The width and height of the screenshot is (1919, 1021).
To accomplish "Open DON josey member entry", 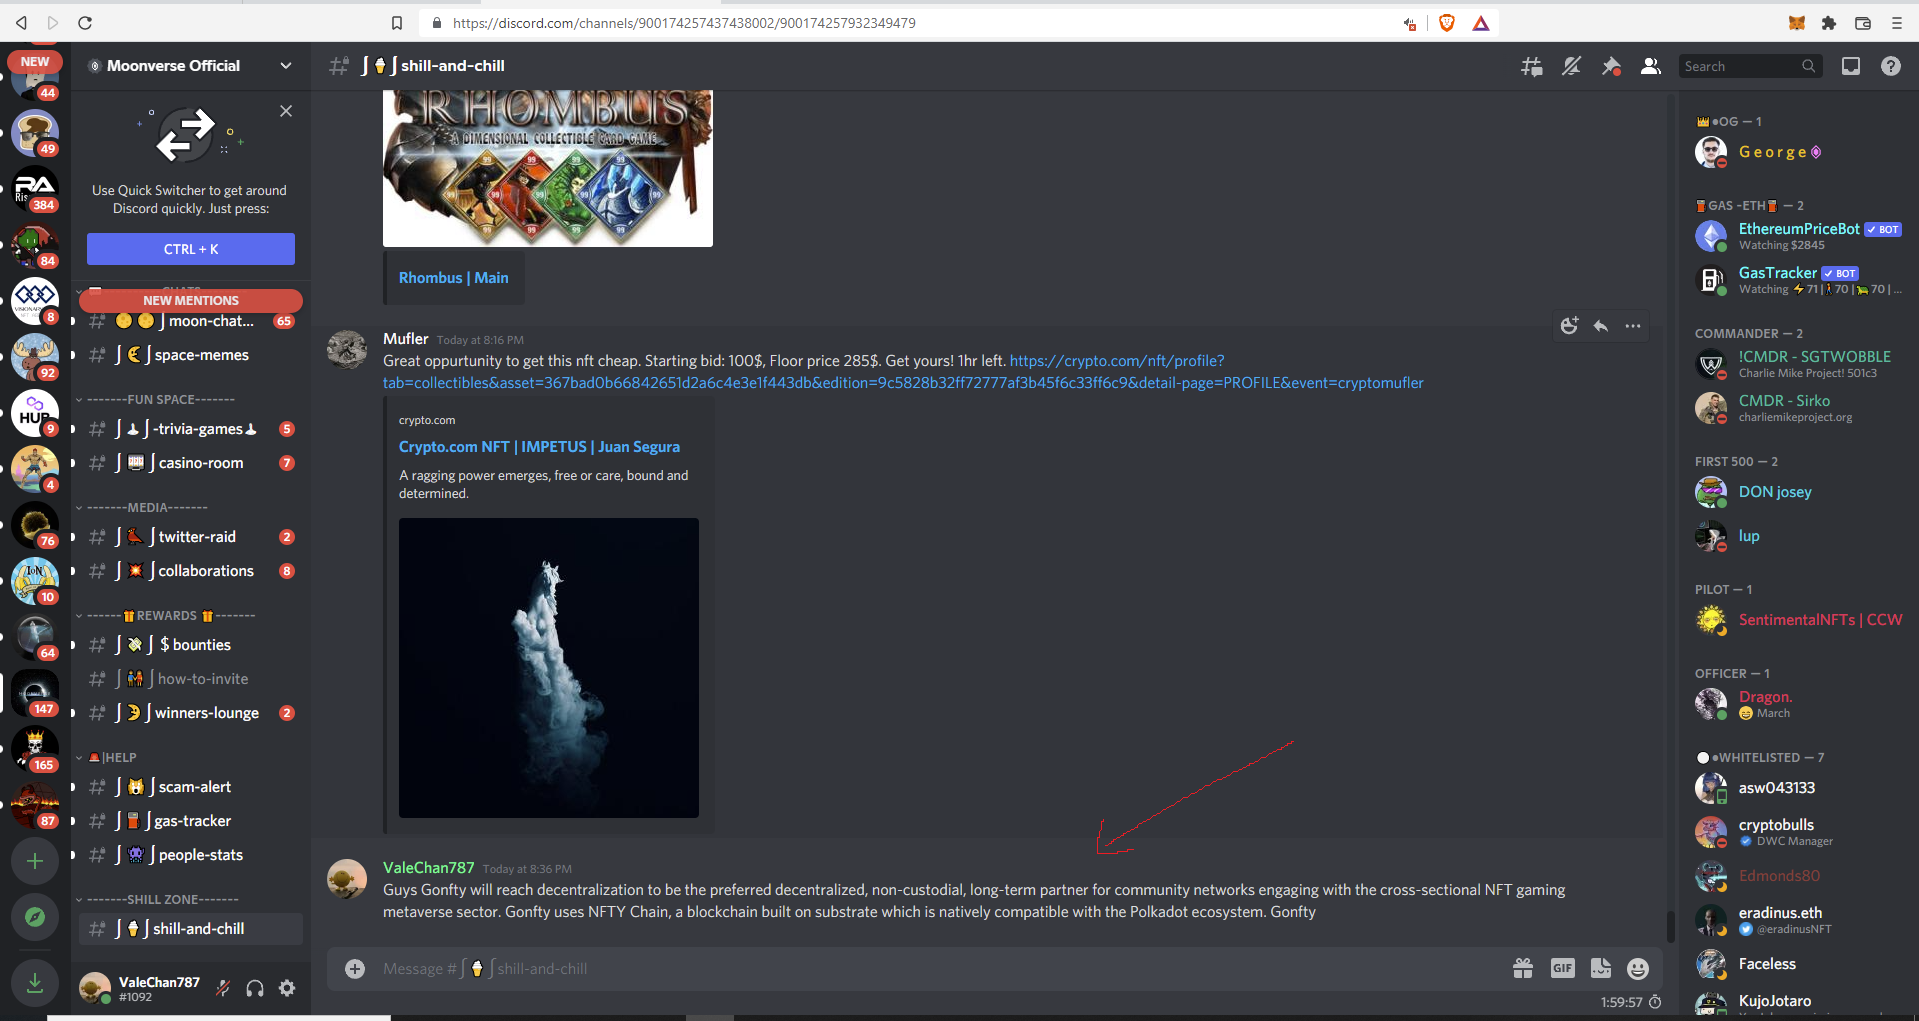I will (1797, 492).
